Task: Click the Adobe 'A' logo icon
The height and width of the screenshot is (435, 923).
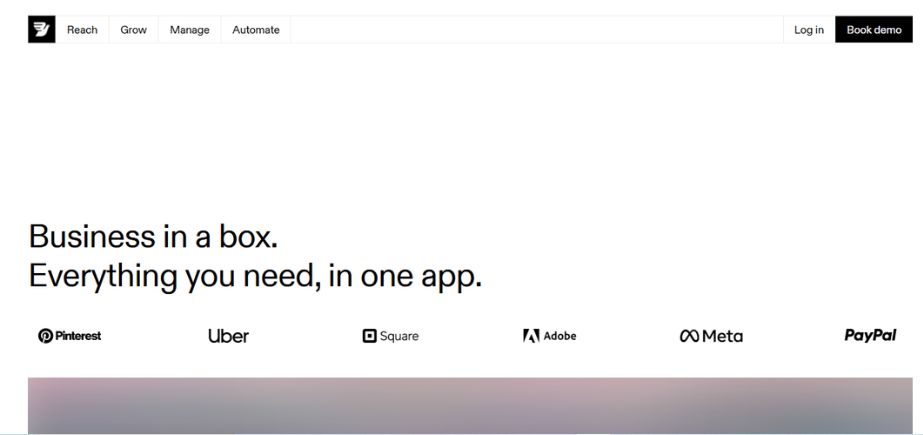Action: tap(531, 336)
